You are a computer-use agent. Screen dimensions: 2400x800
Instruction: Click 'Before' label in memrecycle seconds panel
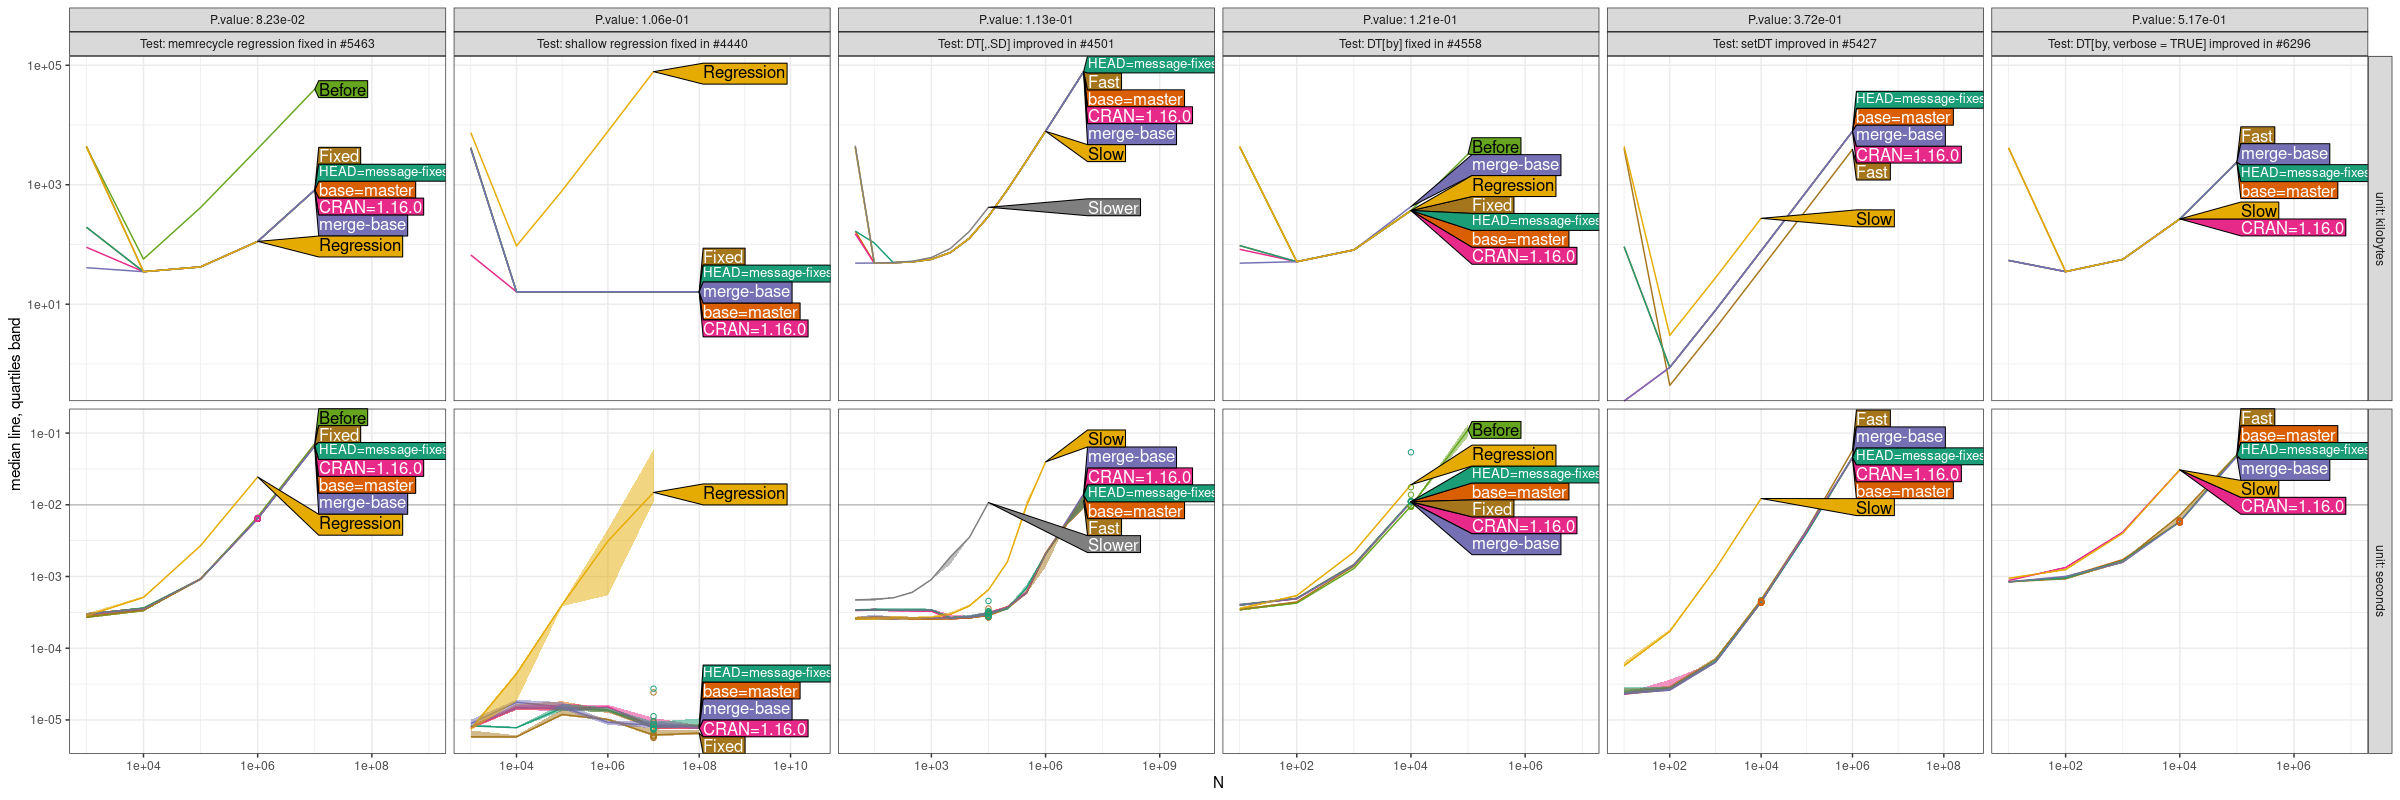click(x=343, y=418)
